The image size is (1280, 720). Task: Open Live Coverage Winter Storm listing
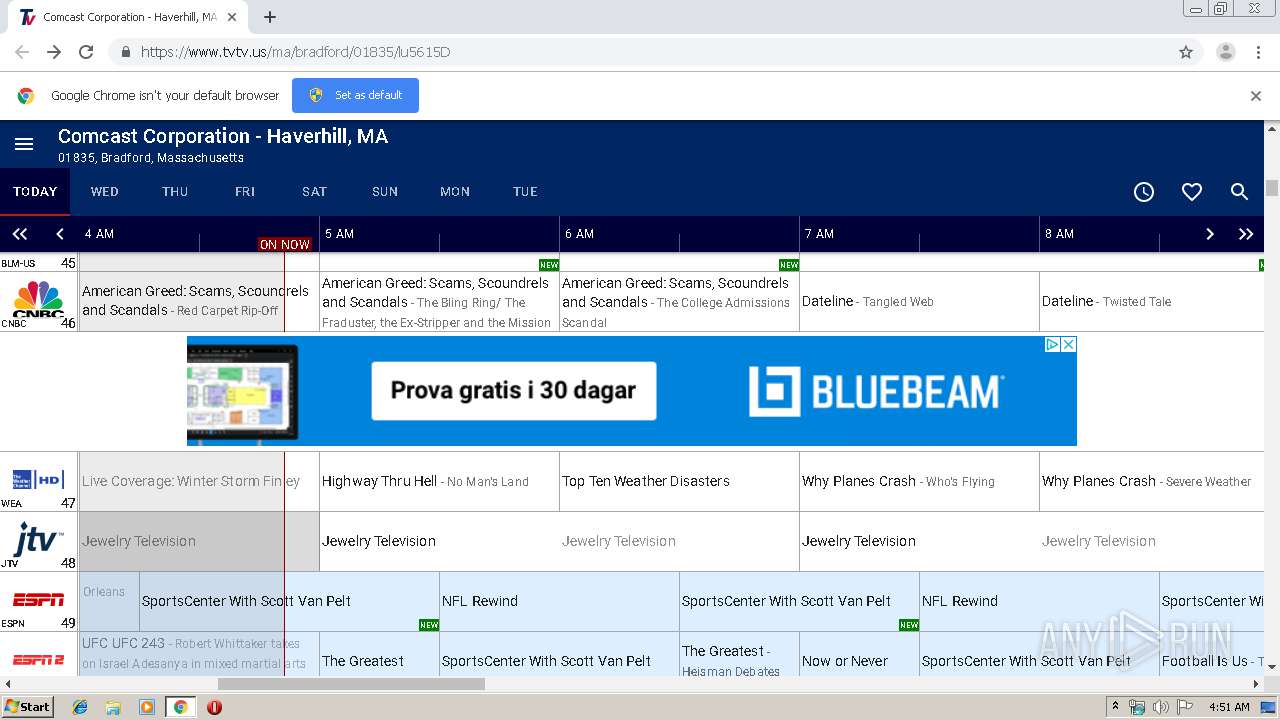(x=199, y=481)
